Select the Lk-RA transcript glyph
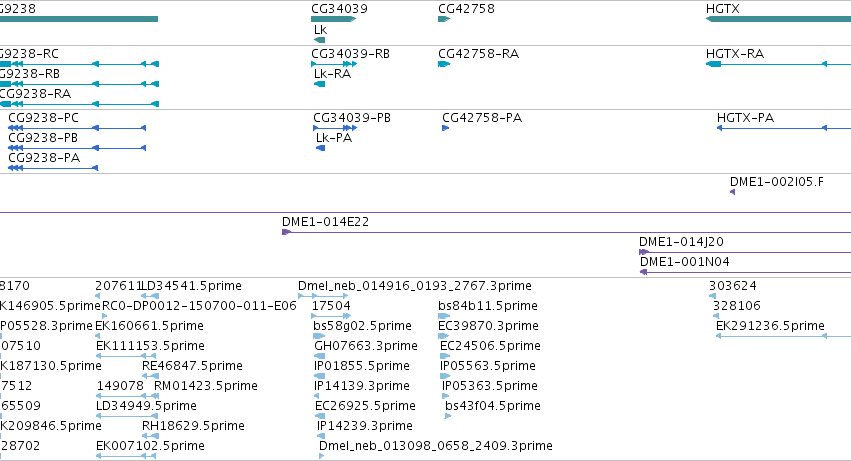This screenshot has height=461, width=851. (320, 84)
